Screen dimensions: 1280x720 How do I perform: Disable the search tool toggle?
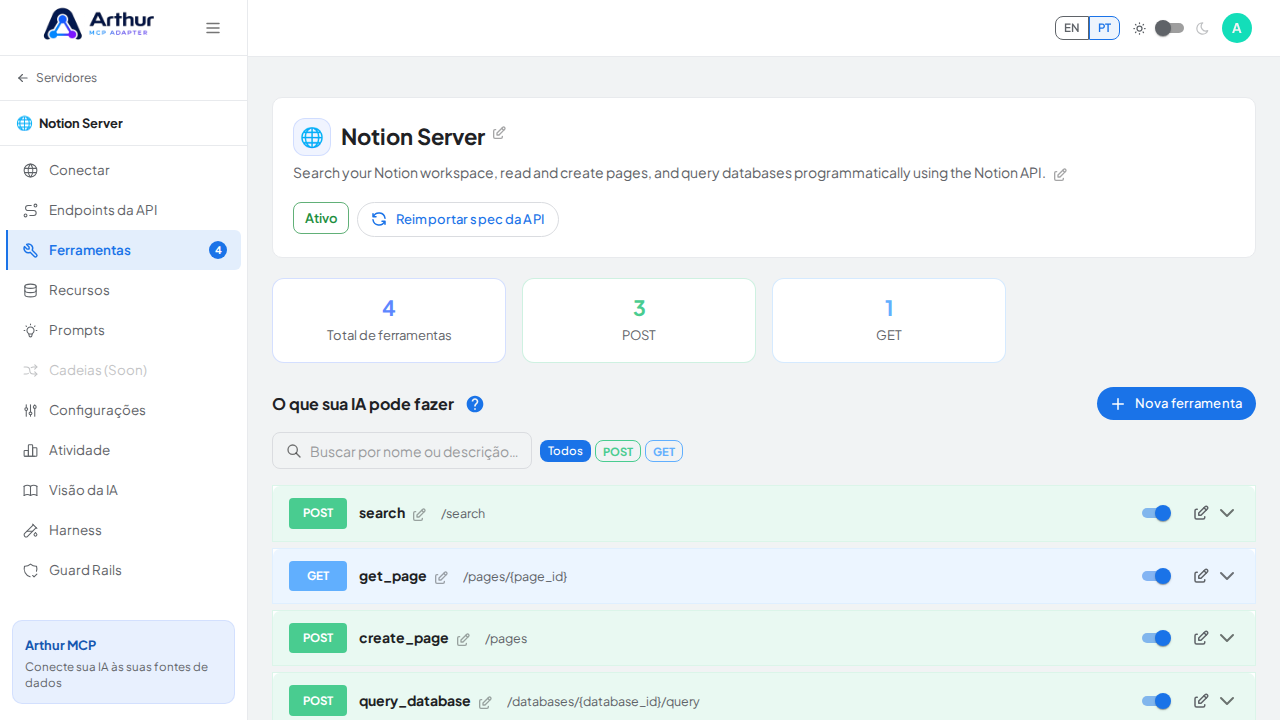[x=1156, y=513]
